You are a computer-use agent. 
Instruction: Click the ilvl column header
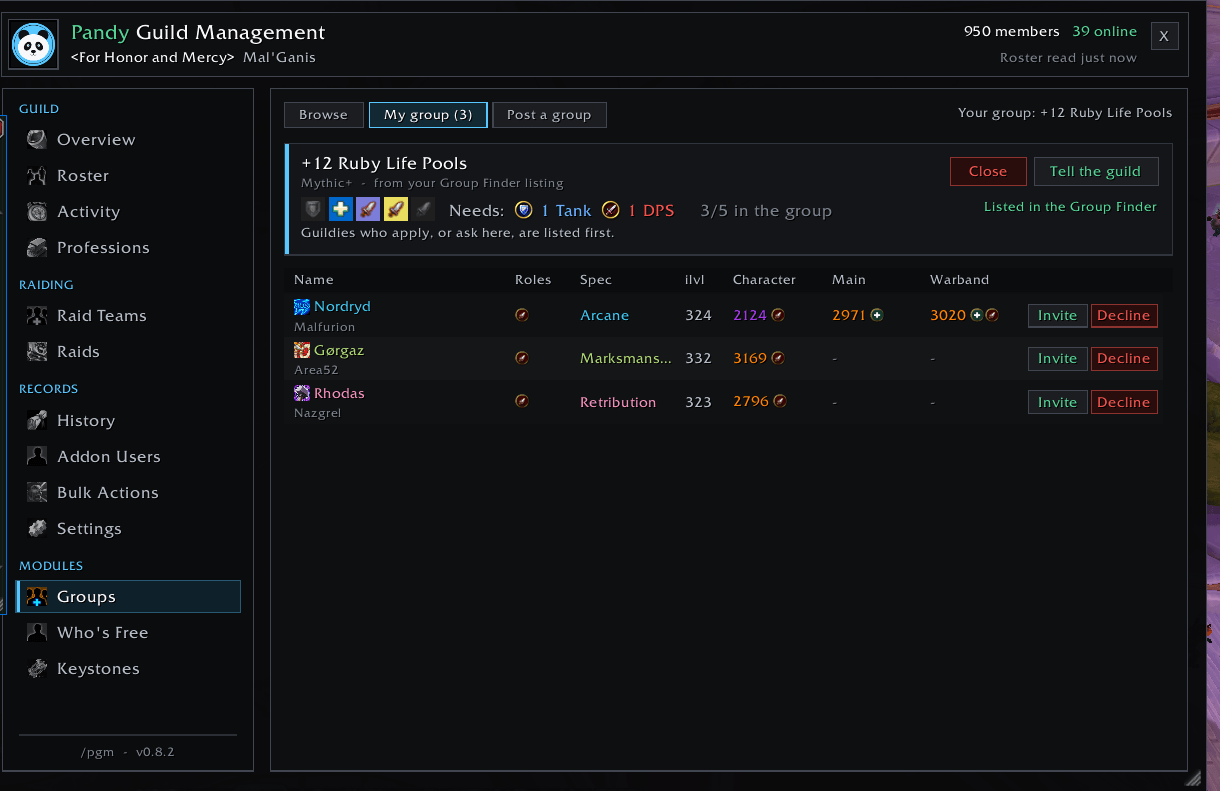[695, 280]
